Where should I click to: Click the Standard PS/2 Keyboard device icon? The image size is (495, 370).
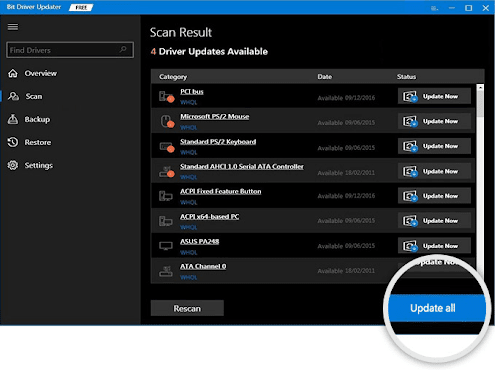pyautogui.click(x=167, y=147)
